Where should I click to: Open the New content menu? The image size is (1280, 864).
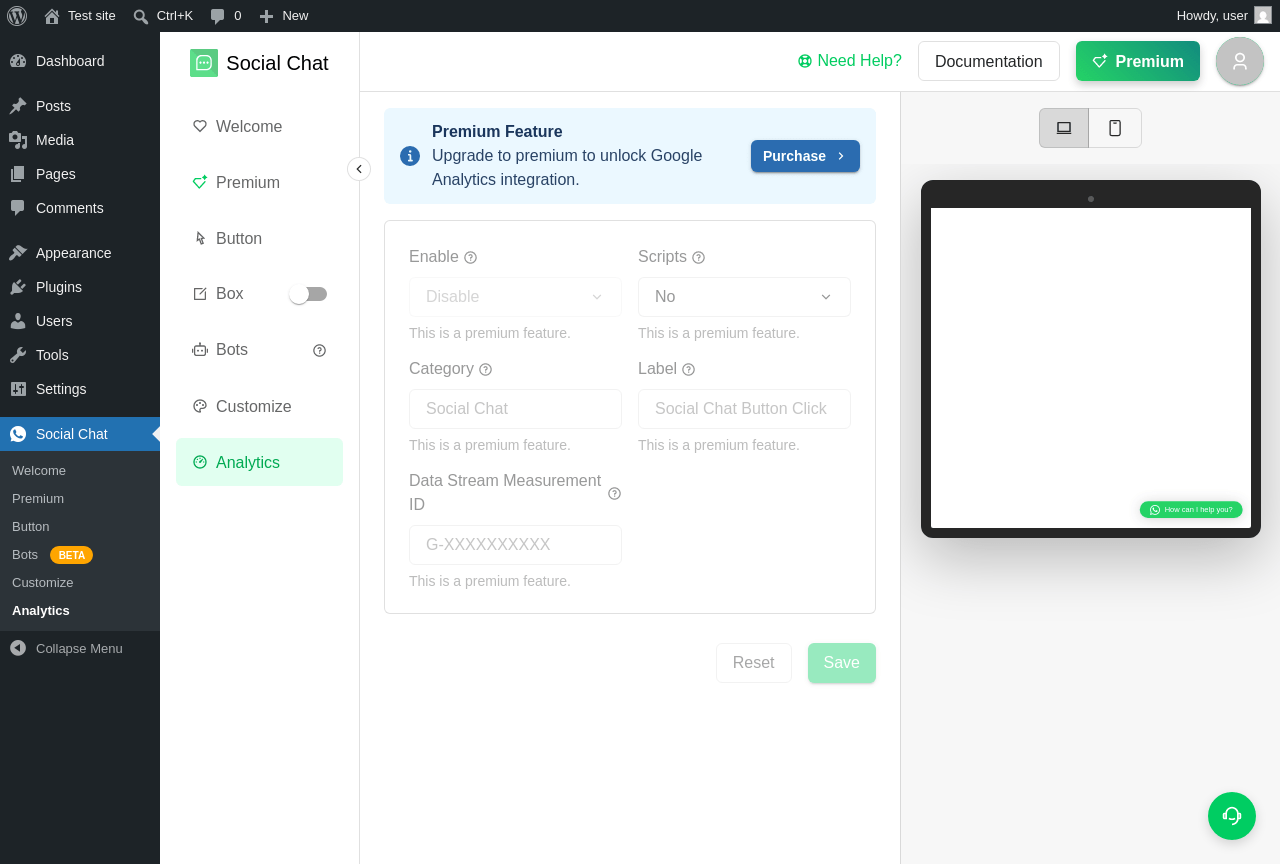click(283, 16)
